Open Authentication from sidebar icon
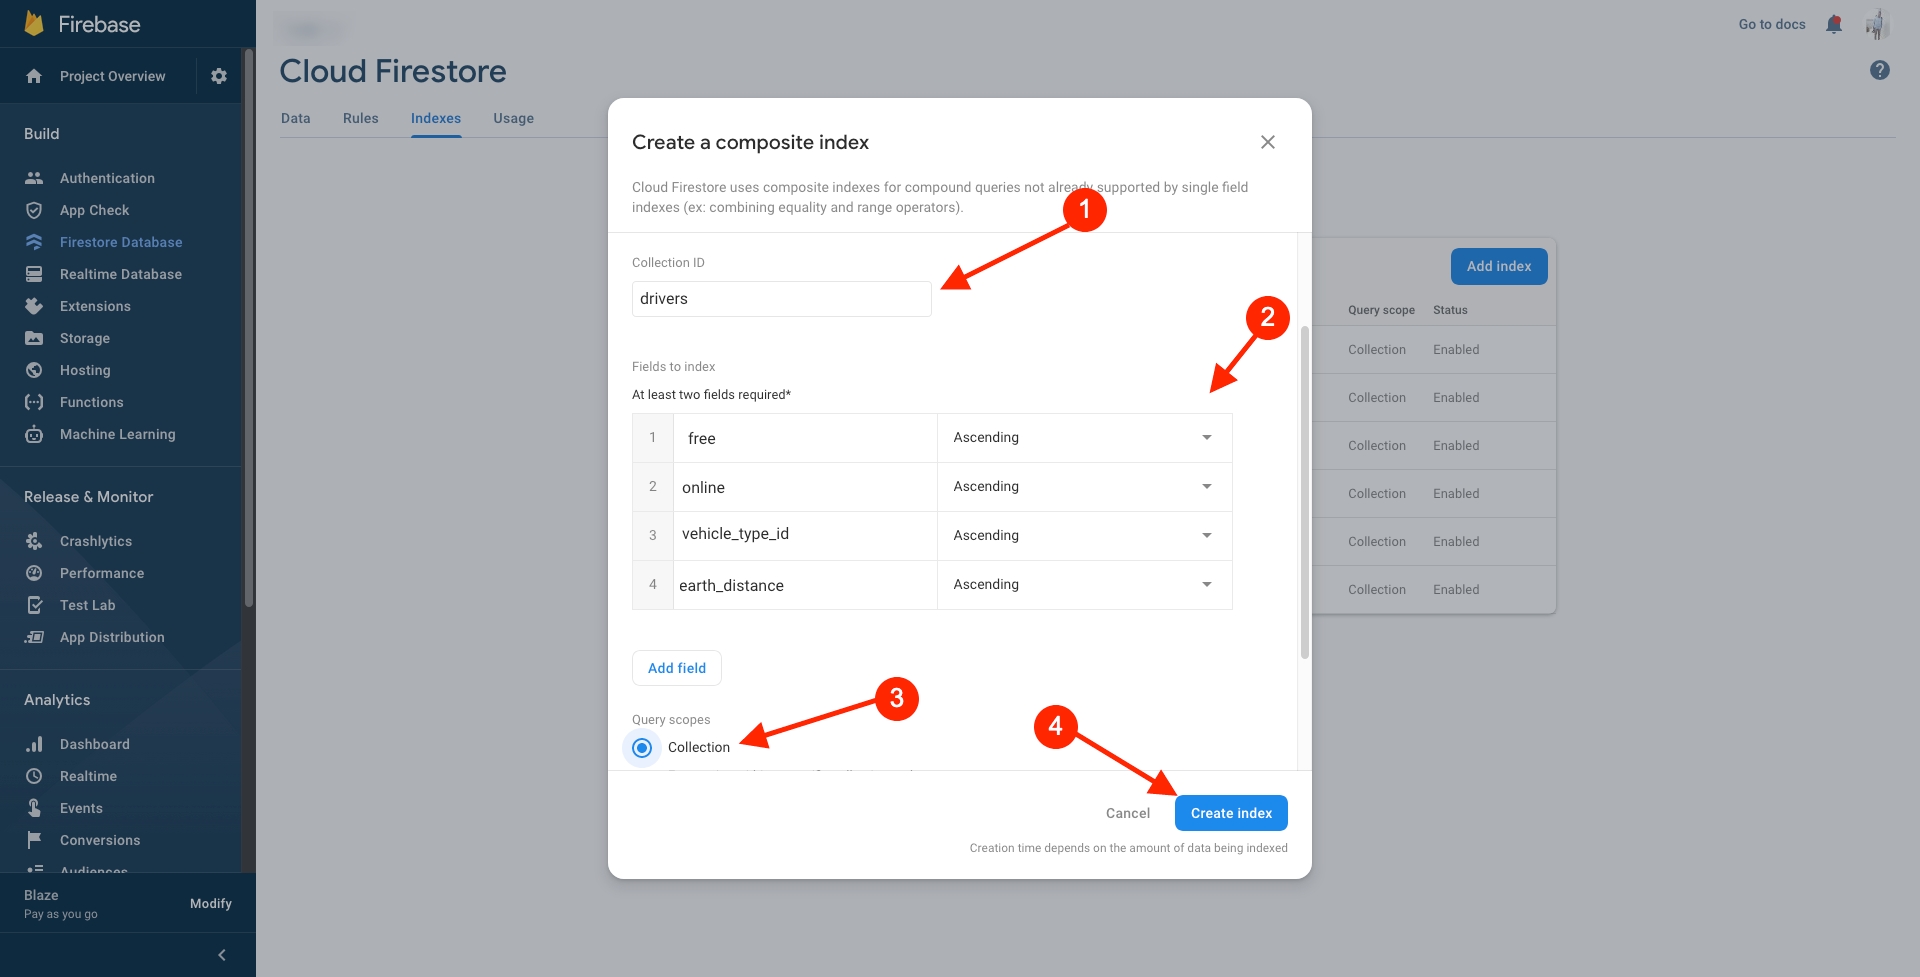This screenshot has width=1920, height=977. tap(34, 178)
